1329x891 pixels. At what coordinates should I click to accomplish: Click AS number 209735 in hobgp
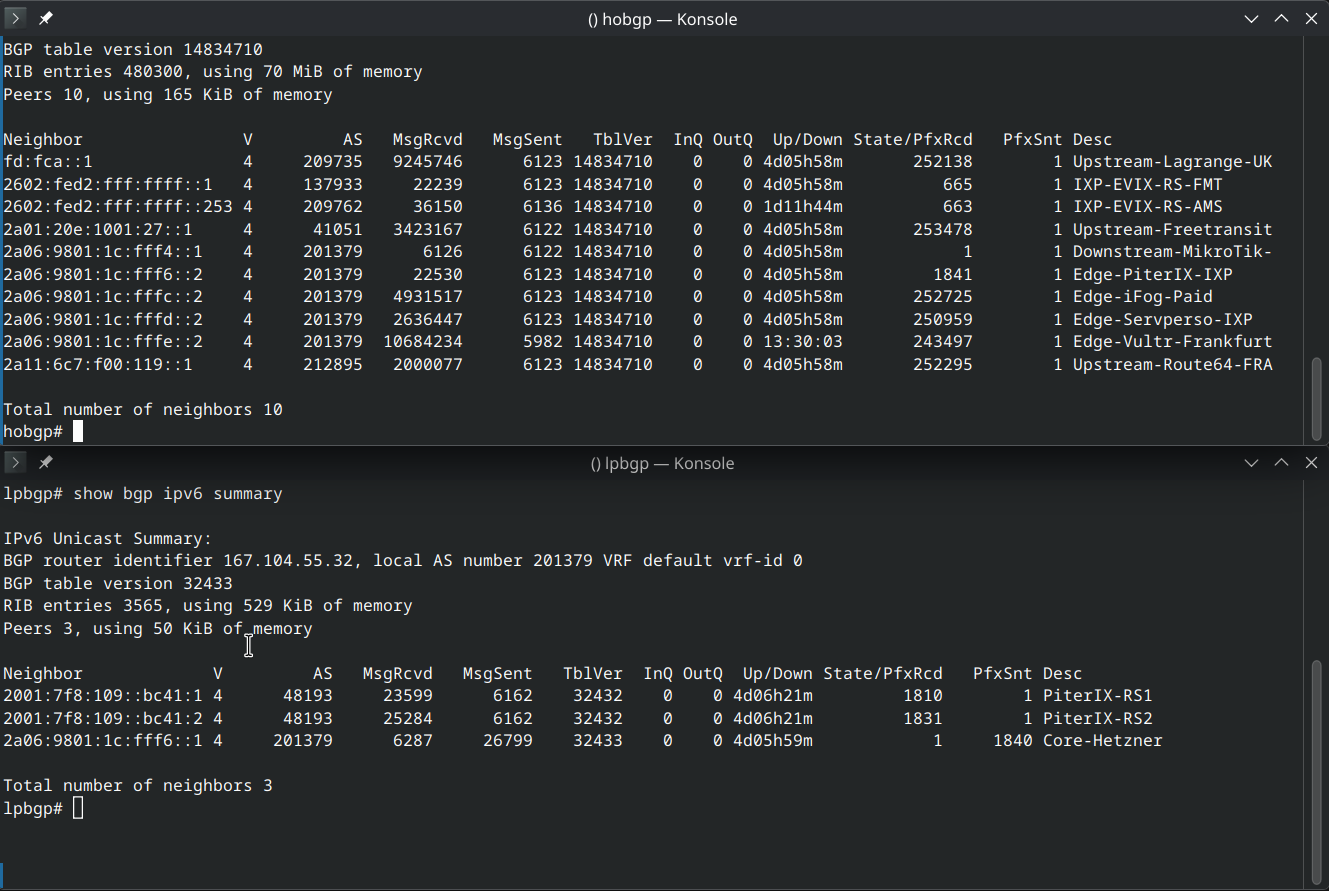point(333,162)
